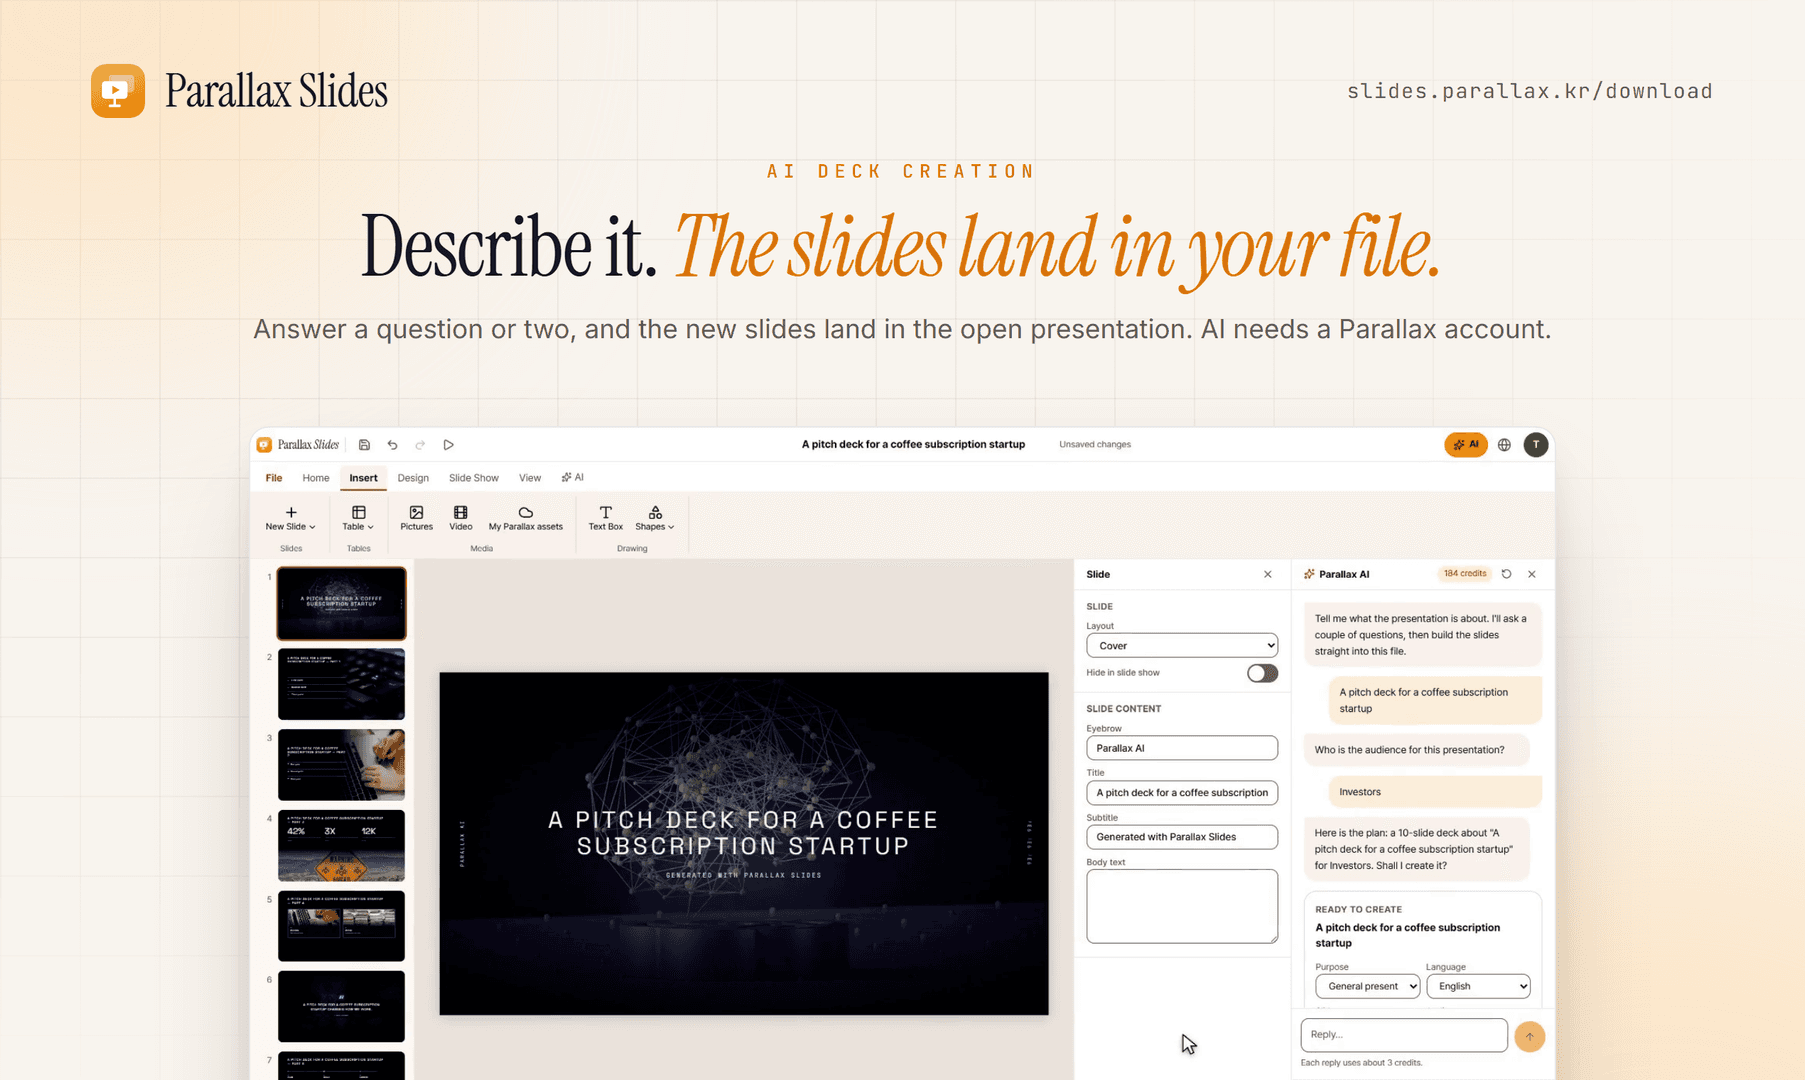The width and height of the screenshot is (1805, 1080).
Task: Open the Table dropdown
Action: click(x=358, y=518)
